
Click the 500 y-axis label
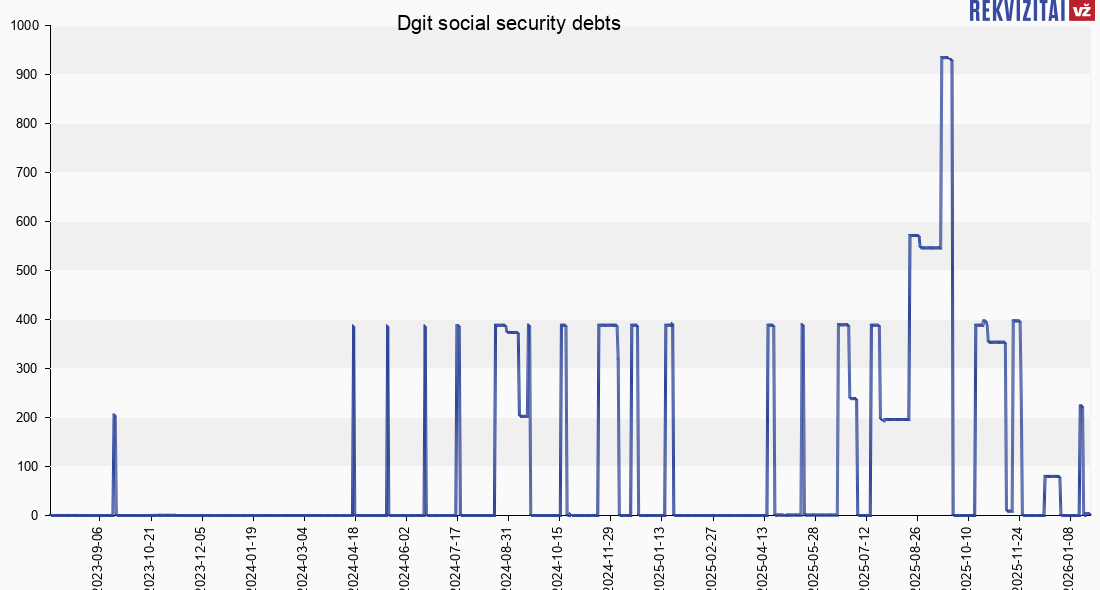[26, 271]
